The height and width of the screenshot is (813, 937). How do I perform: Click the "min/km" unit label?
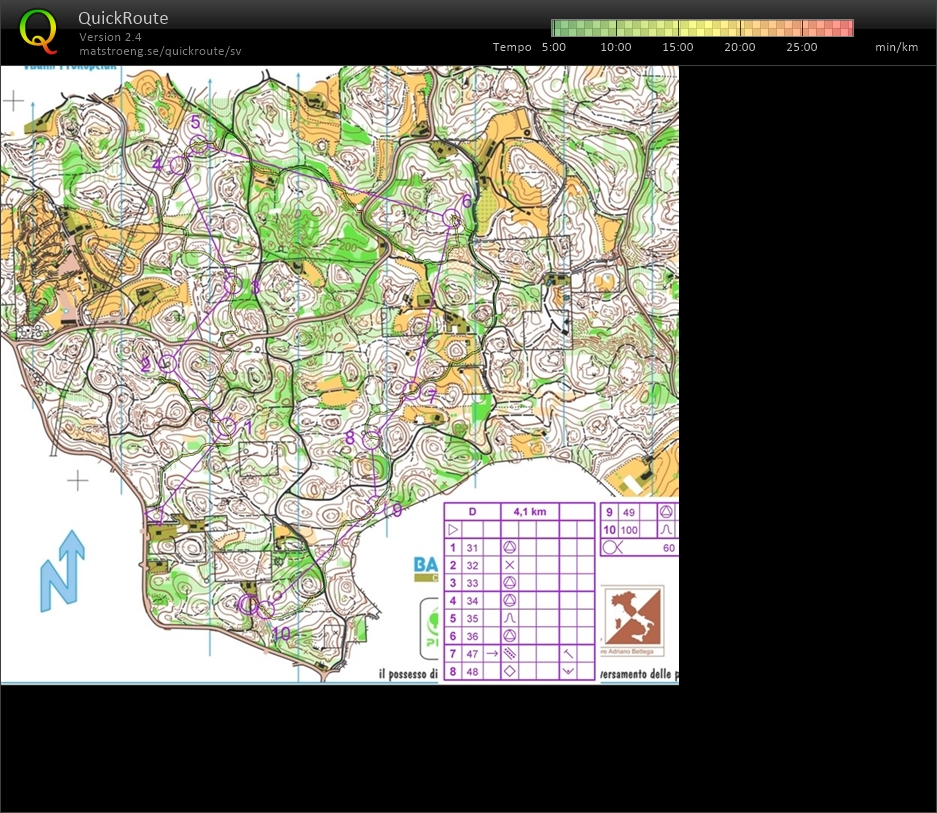coord(896,47)
